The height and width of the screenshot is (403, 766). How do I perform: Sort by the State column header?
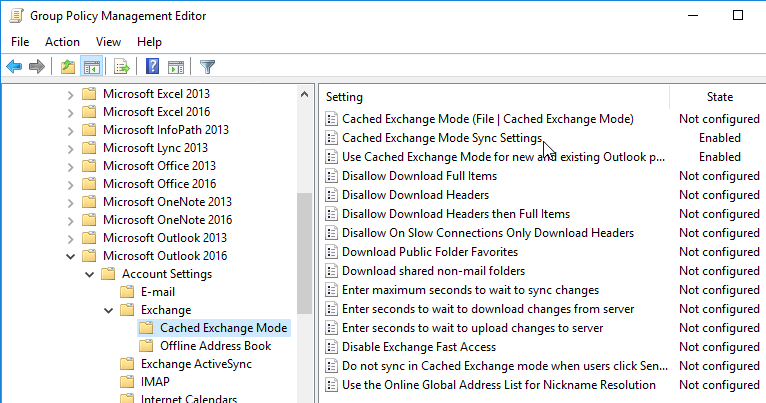[x=719, y=97]
